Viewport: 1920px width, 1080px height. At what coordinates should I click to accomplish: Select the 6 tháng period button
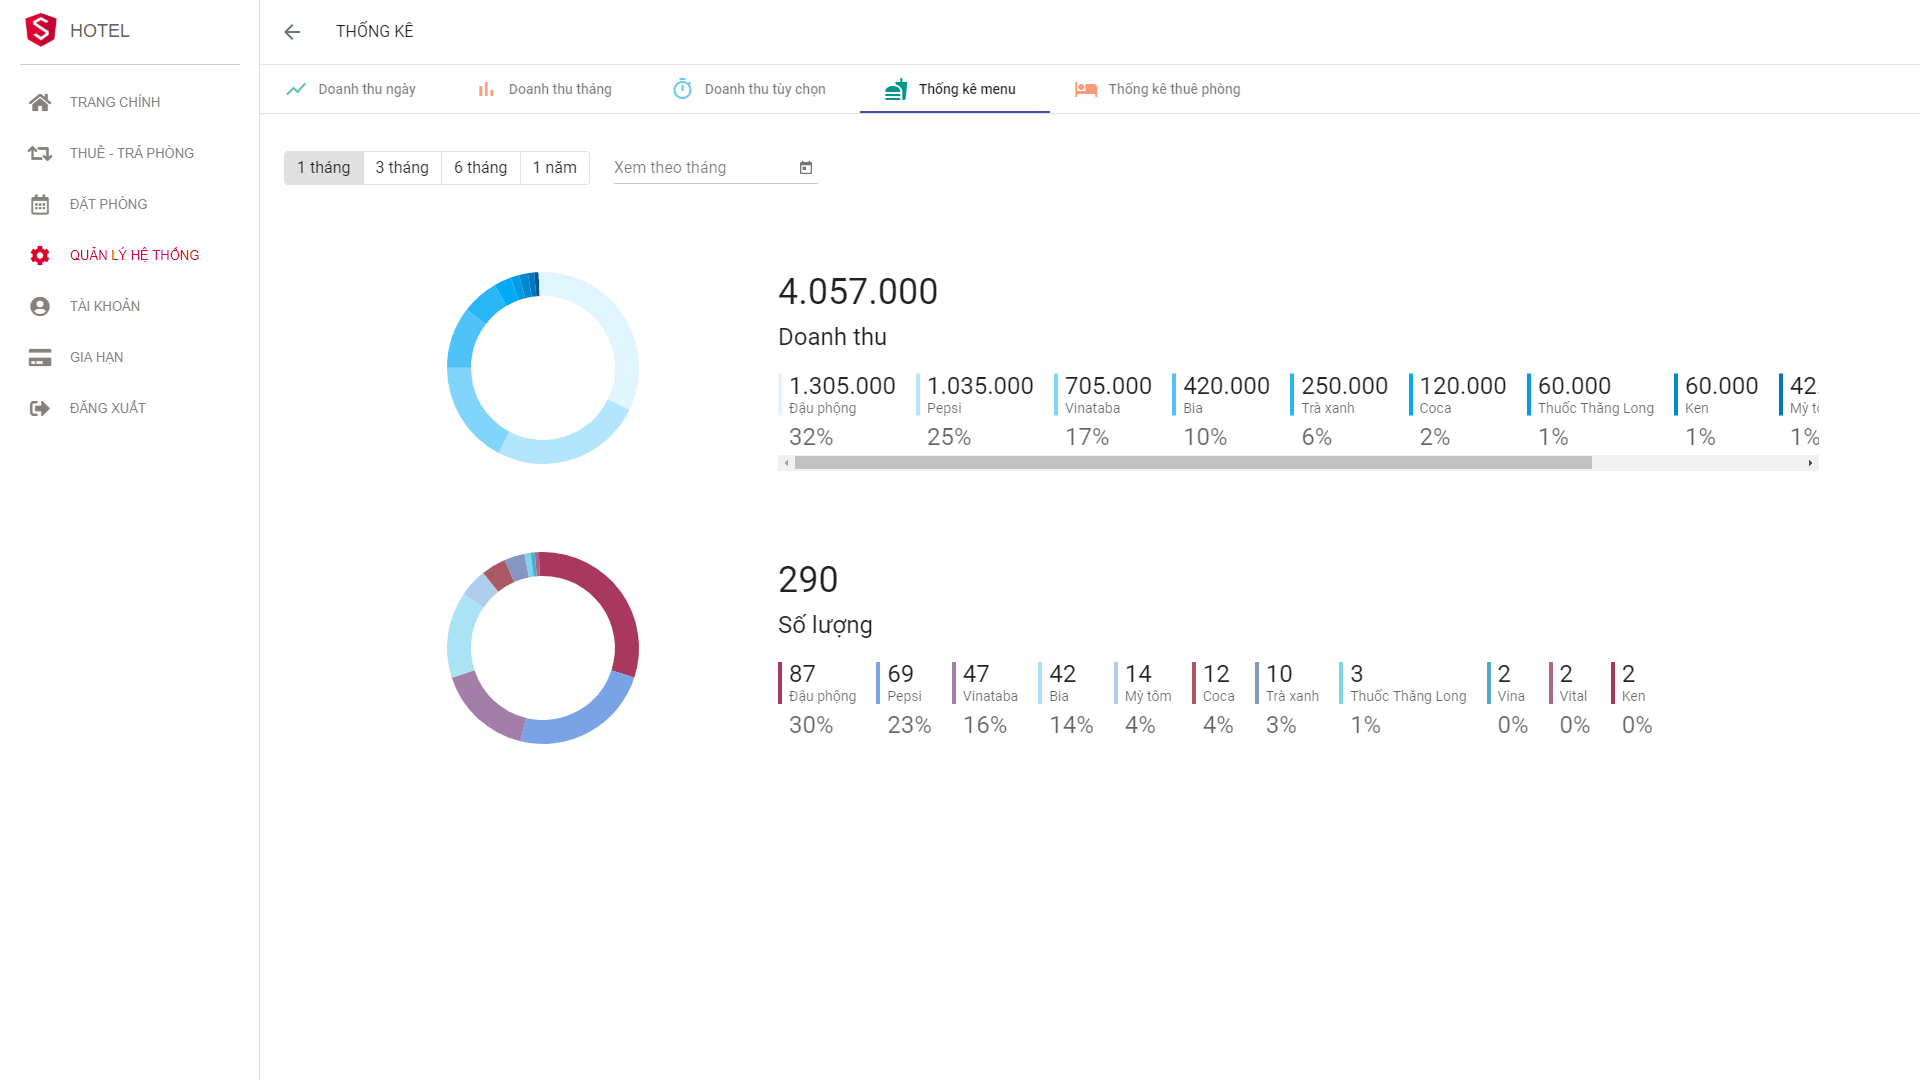pyautogui.click(x=480, y=168)
